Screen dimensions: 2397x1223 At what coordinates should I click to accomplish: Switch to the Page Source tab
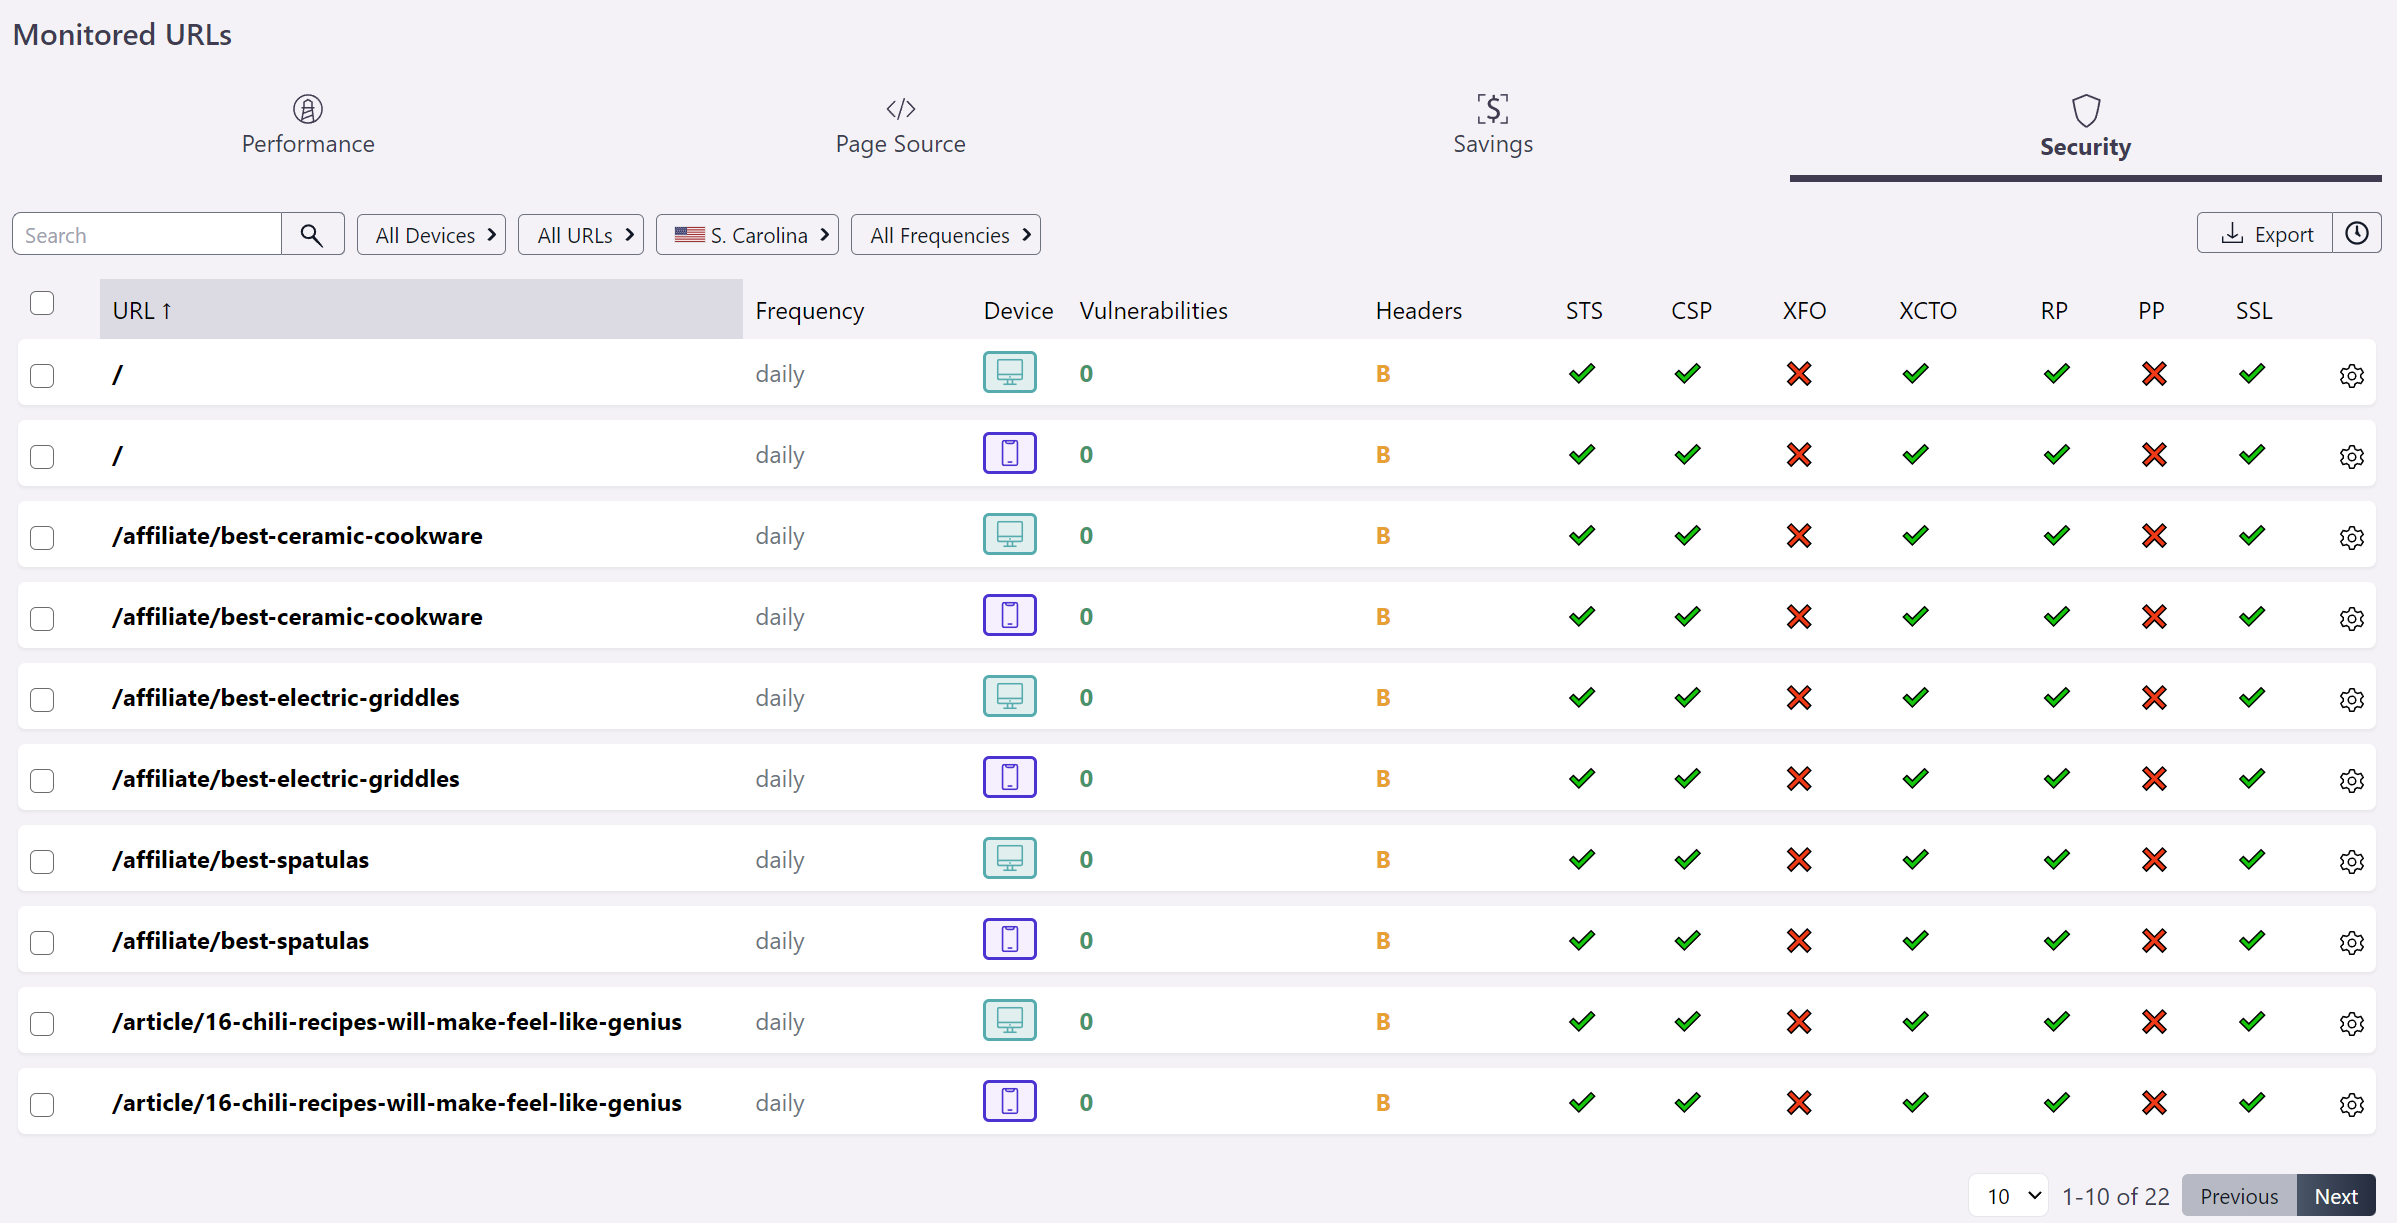coord(900,125)
